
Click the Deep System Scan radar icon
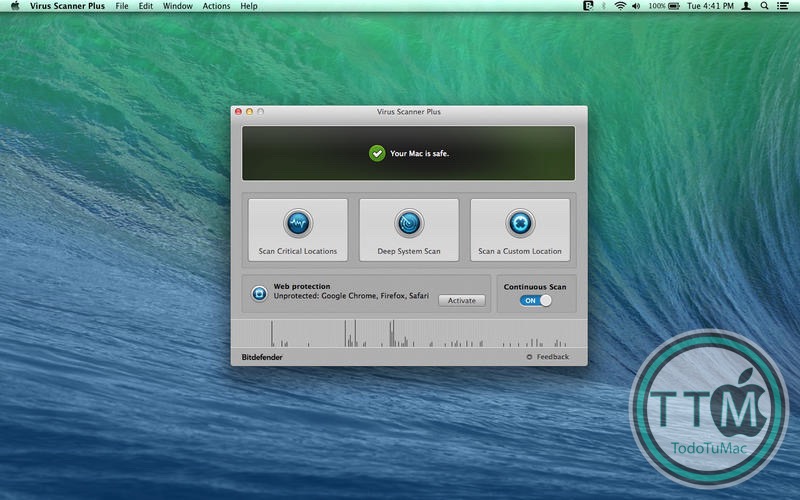[x=409, y=223]
